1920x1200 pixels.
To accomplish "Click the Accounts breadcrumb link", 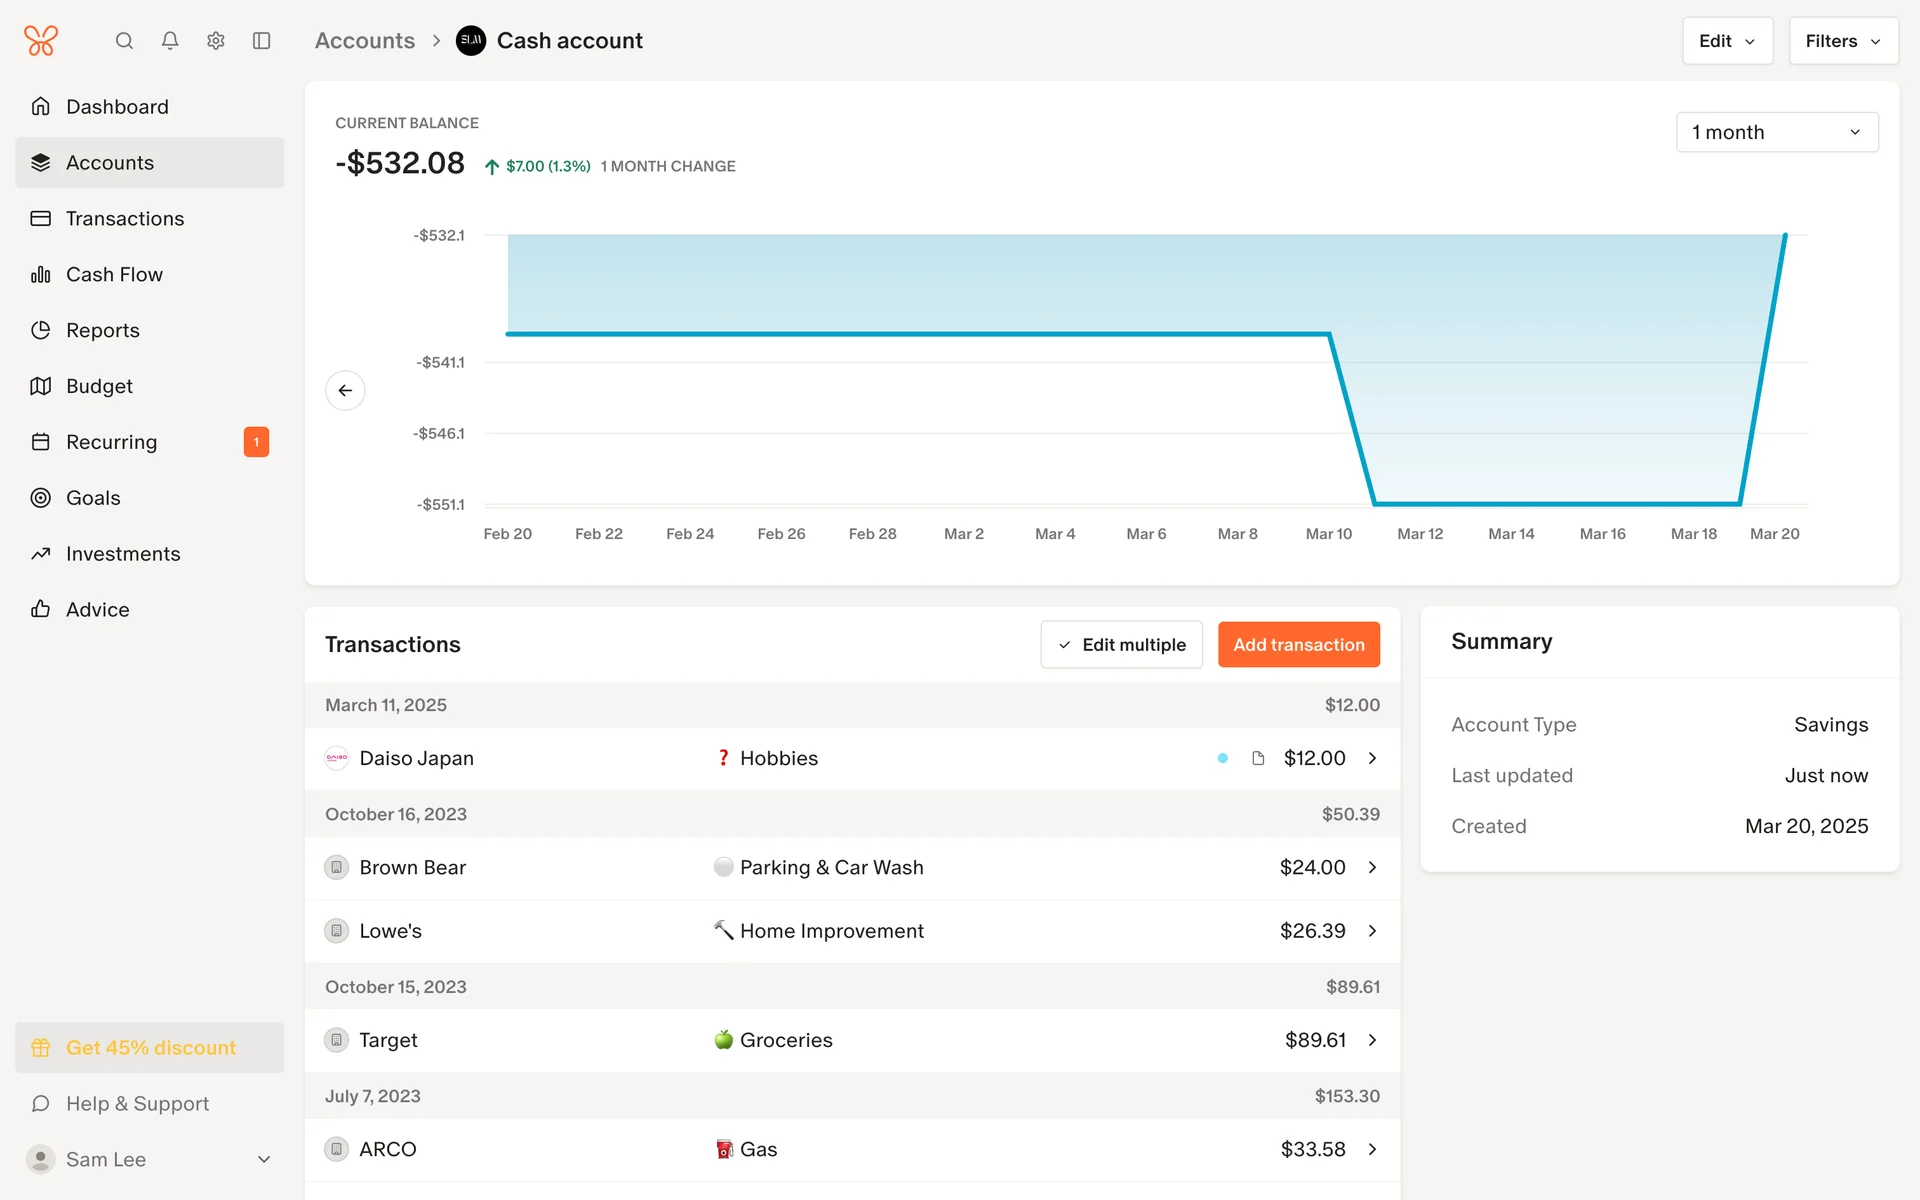I will (365, 41).
